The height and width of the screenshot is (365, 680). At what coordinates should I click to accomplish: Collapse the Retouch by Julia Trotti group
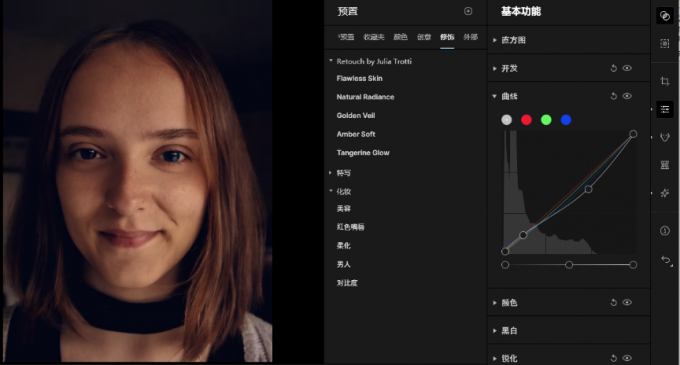[x=331, y=61]
